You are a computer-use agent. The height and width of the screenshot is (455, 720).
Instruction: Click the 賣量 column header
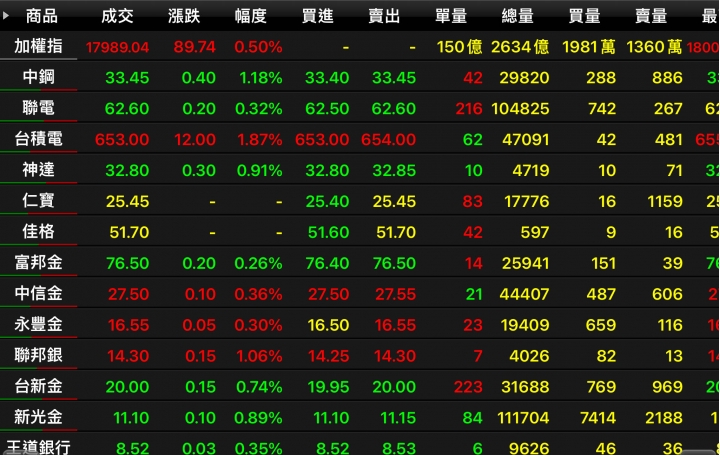(651, 16)
